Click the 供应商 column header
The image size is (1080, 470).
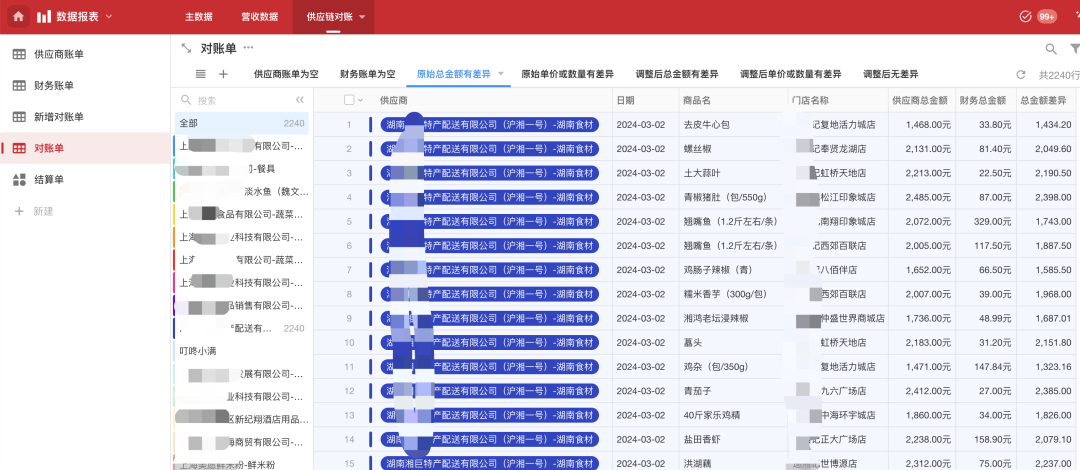tap(394, 100)
